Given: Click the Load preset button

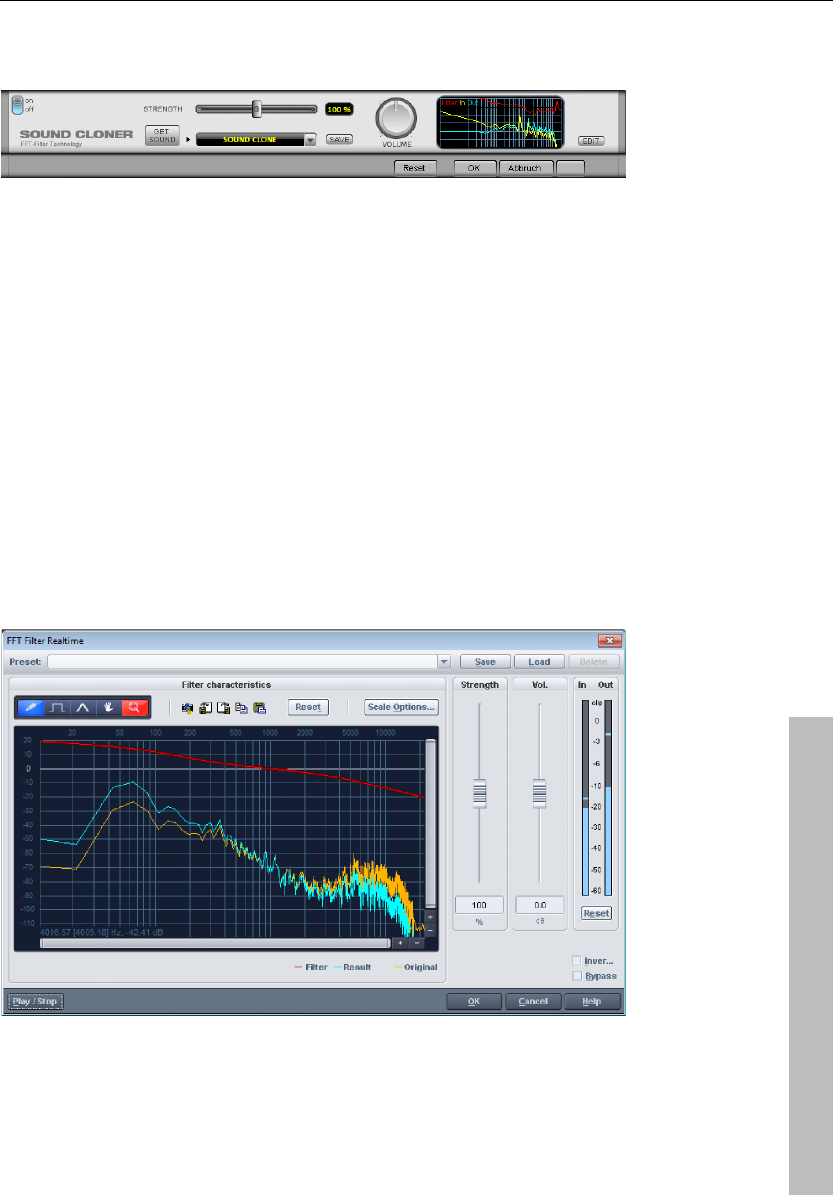Looking at the screenshot, I should tap(540, 662).
